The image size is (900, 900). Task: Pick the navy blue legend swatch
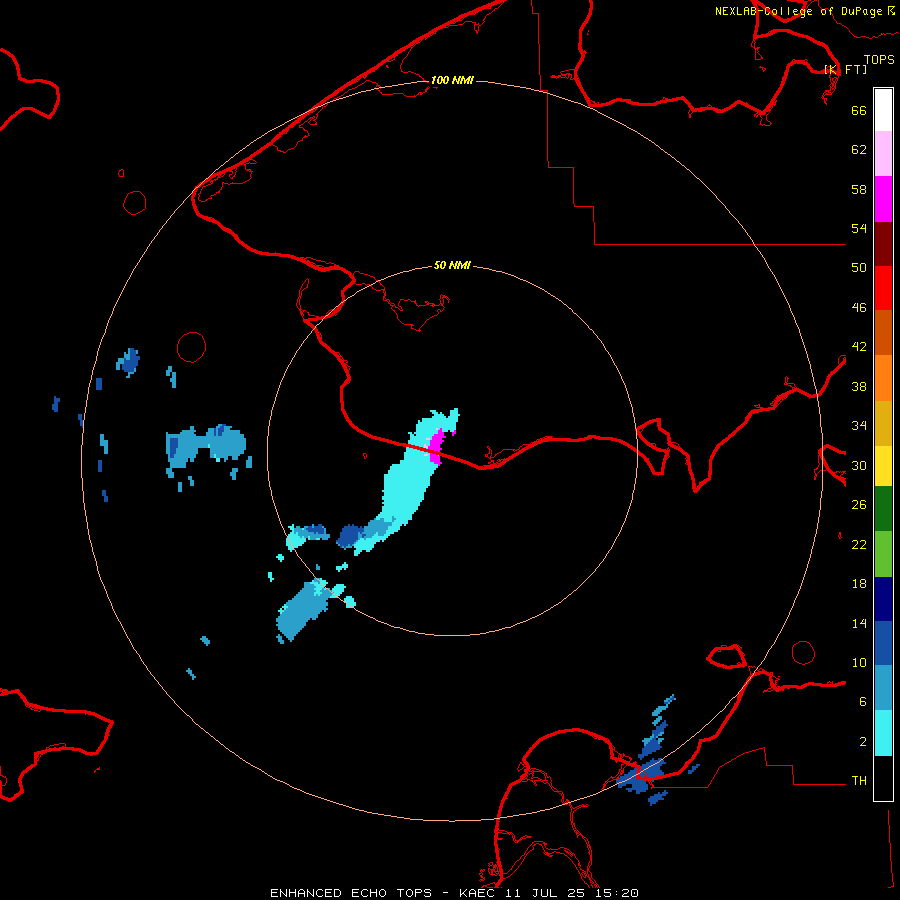(x=883, y=599)
